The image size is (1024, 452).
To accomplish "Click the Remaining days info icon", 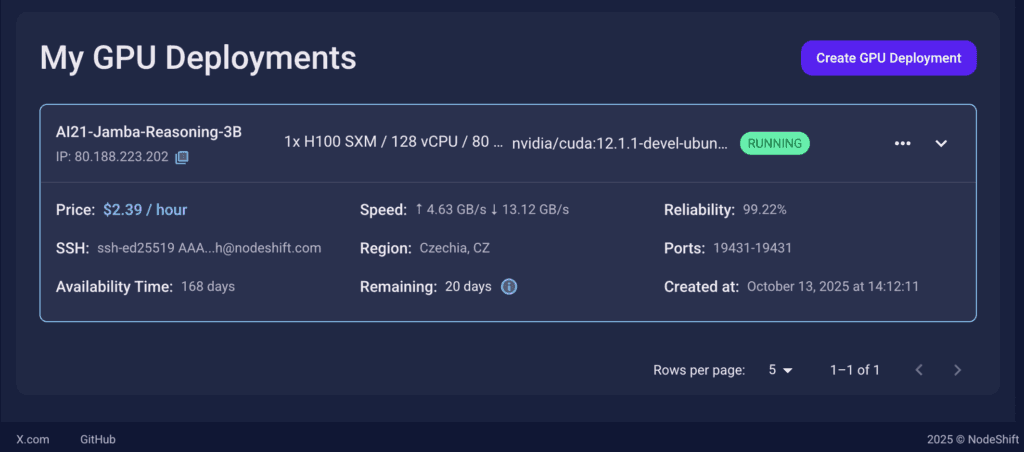I will [509, 287].
